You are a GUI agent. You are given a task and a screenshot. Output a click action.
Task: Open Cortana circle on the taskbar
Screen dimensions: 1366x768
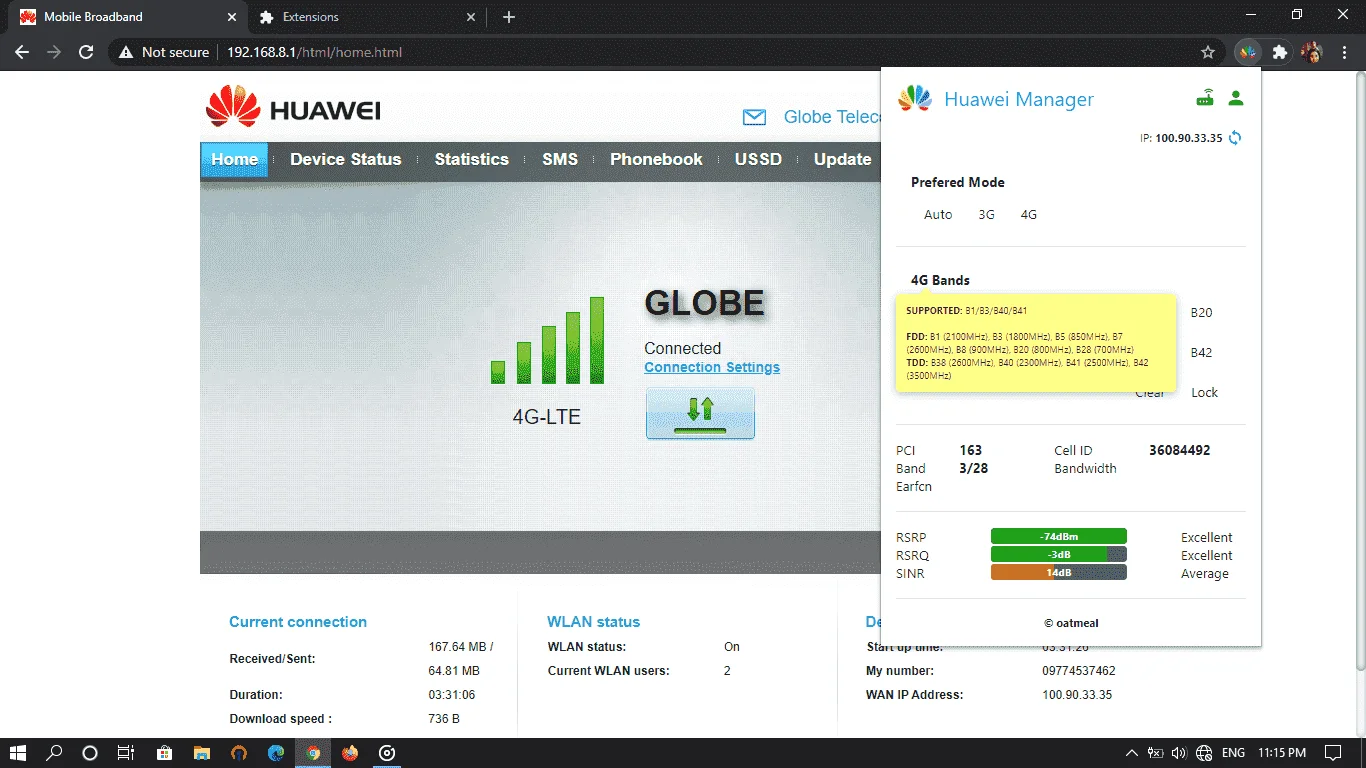pyautogui.click(x=89, y=752)
